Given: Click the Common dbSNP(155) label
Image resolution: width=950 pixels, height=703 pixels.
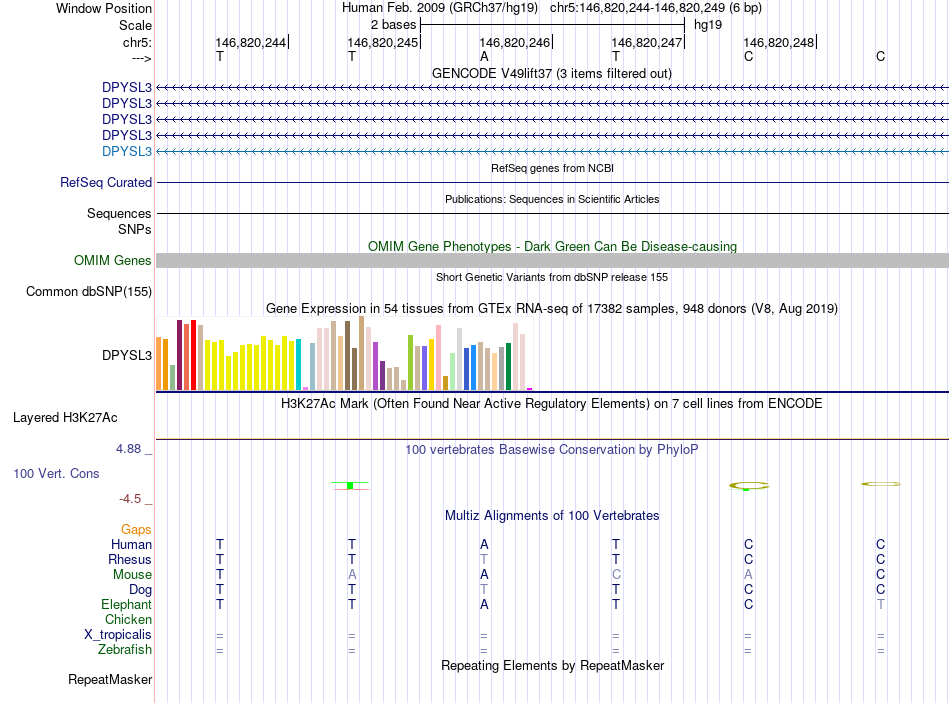Looking at the screenshot, I should (x=89, y=292).
